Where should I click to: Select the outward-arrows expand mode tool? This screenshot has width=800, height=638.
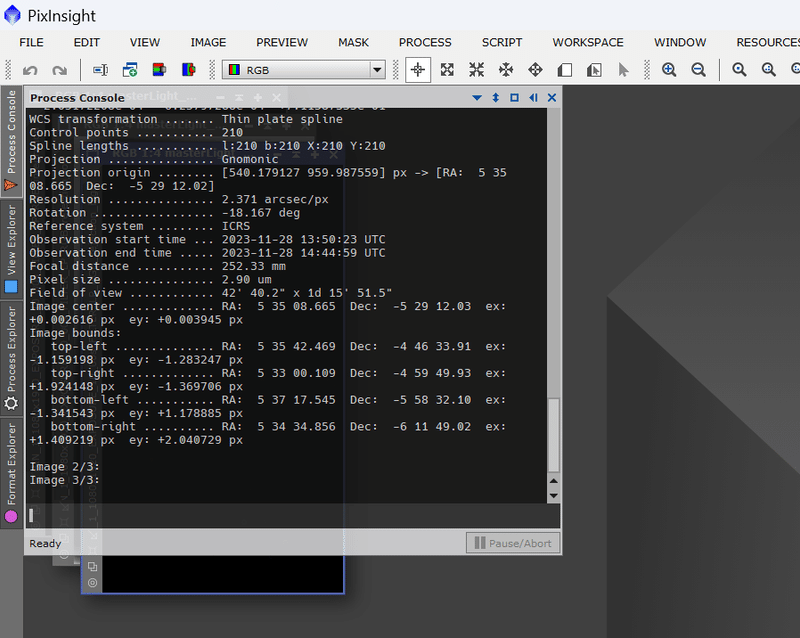click(x=447, y=70)
